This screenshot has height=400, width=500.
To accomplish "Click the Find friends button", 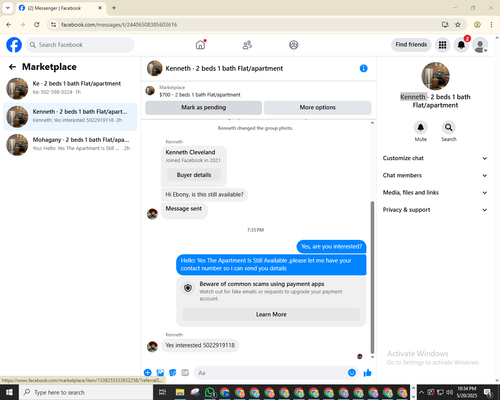I will 411,45.
